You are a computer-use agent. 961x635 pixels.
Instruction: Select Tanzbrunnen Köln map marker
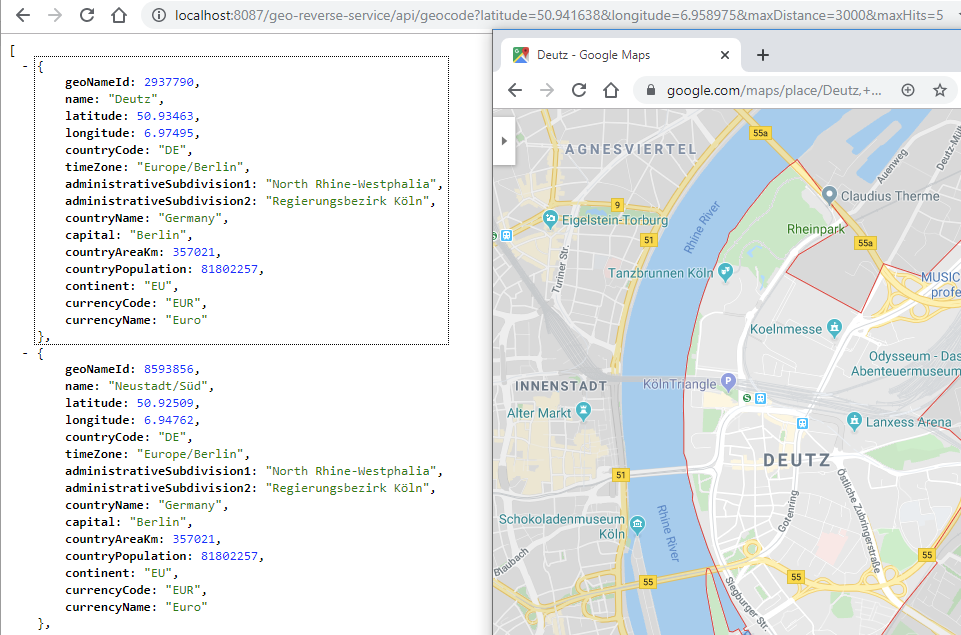pyautogui.click(x=725, y=272)
